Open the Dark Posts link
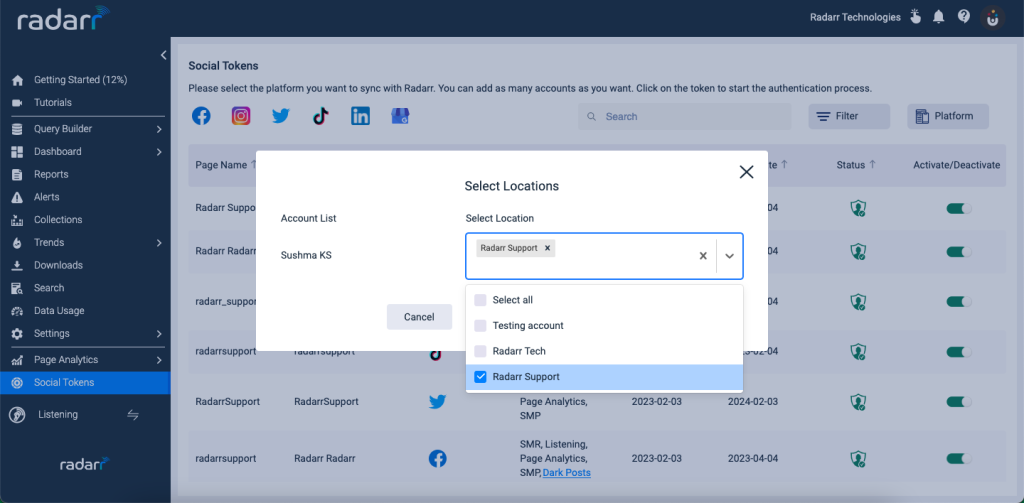 point(567,472)
